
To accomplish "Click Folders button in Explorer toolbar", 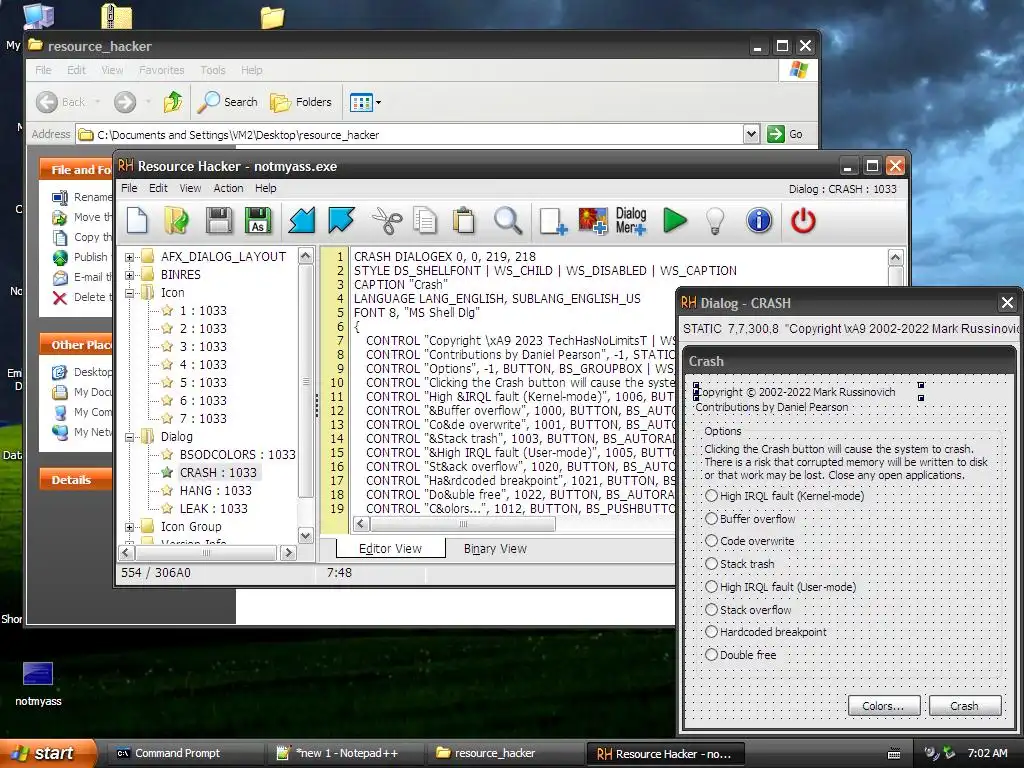I will [x=300, y=101].
